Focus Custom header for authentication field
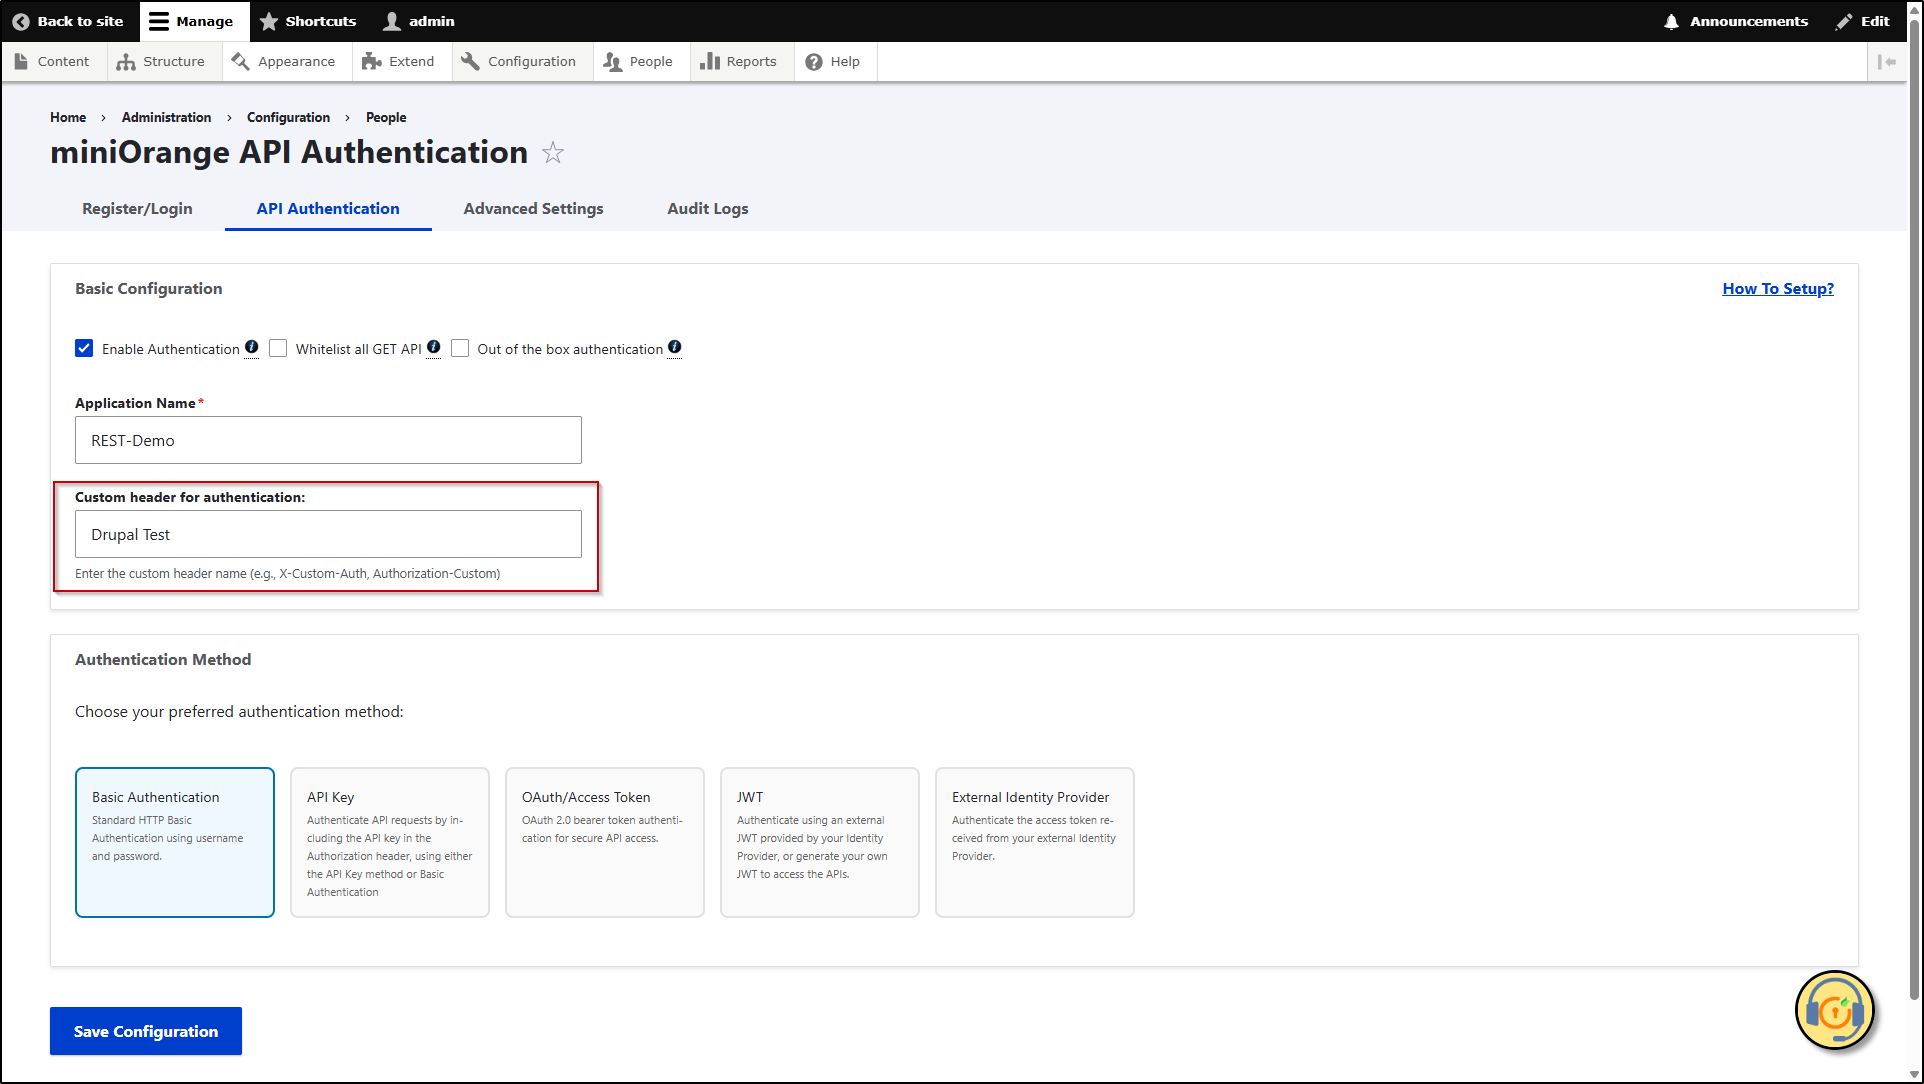The width and height of the screenshot is (1924, 1084). [x=328, y=534]
